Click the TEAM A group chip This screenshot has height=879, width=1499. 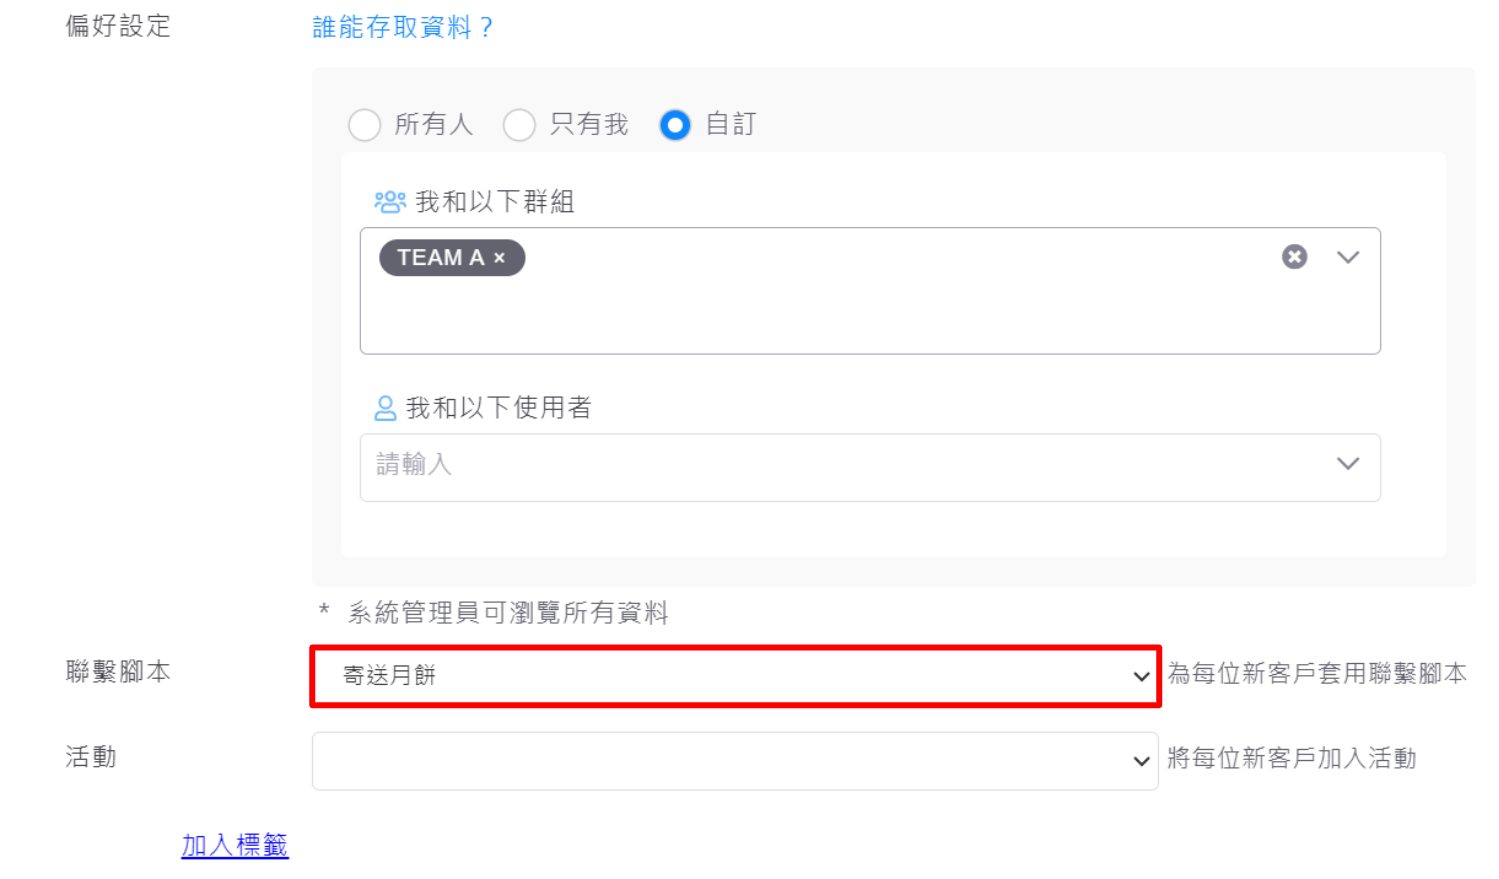click(440, 258)
